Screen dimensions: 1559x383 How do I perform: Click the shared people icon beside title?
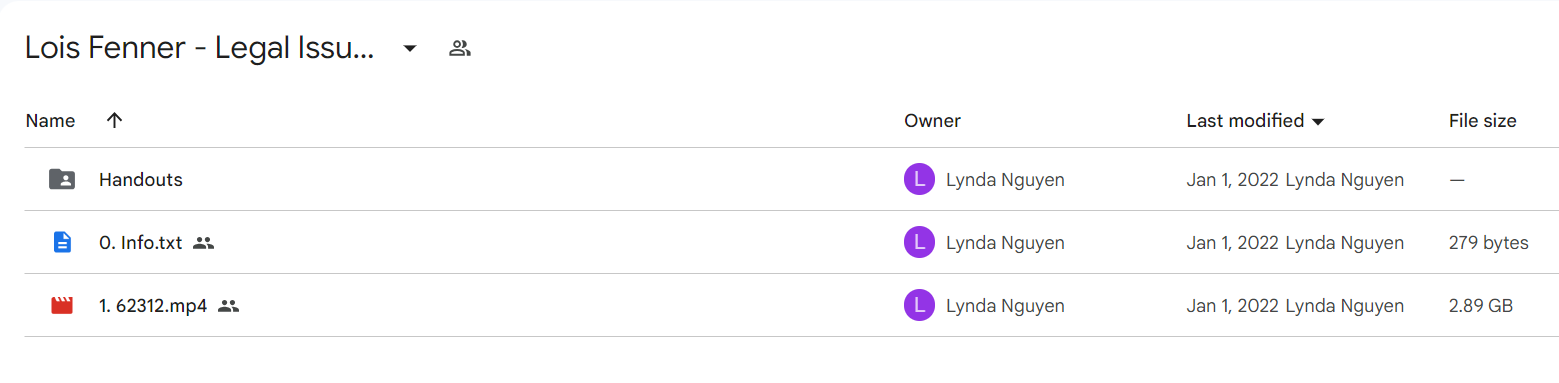[x=460, y=48]
